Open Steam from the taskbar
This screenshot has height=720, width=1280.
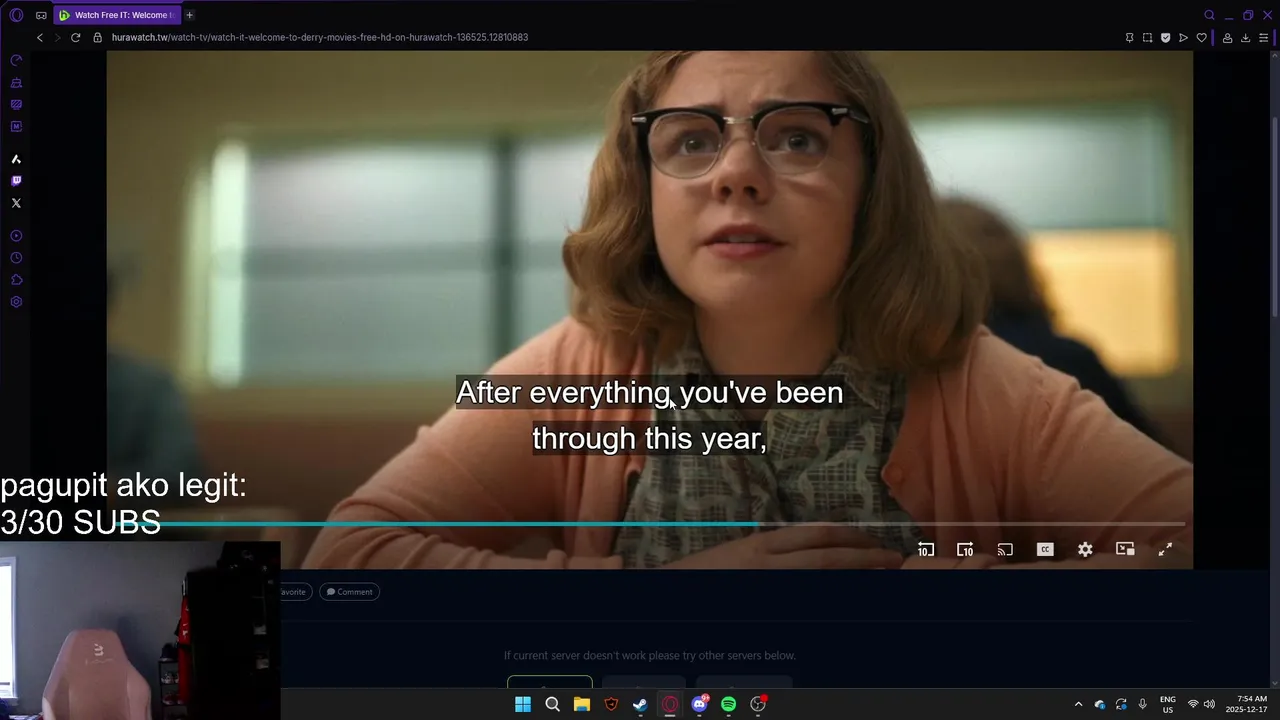[x=640, y=704]
